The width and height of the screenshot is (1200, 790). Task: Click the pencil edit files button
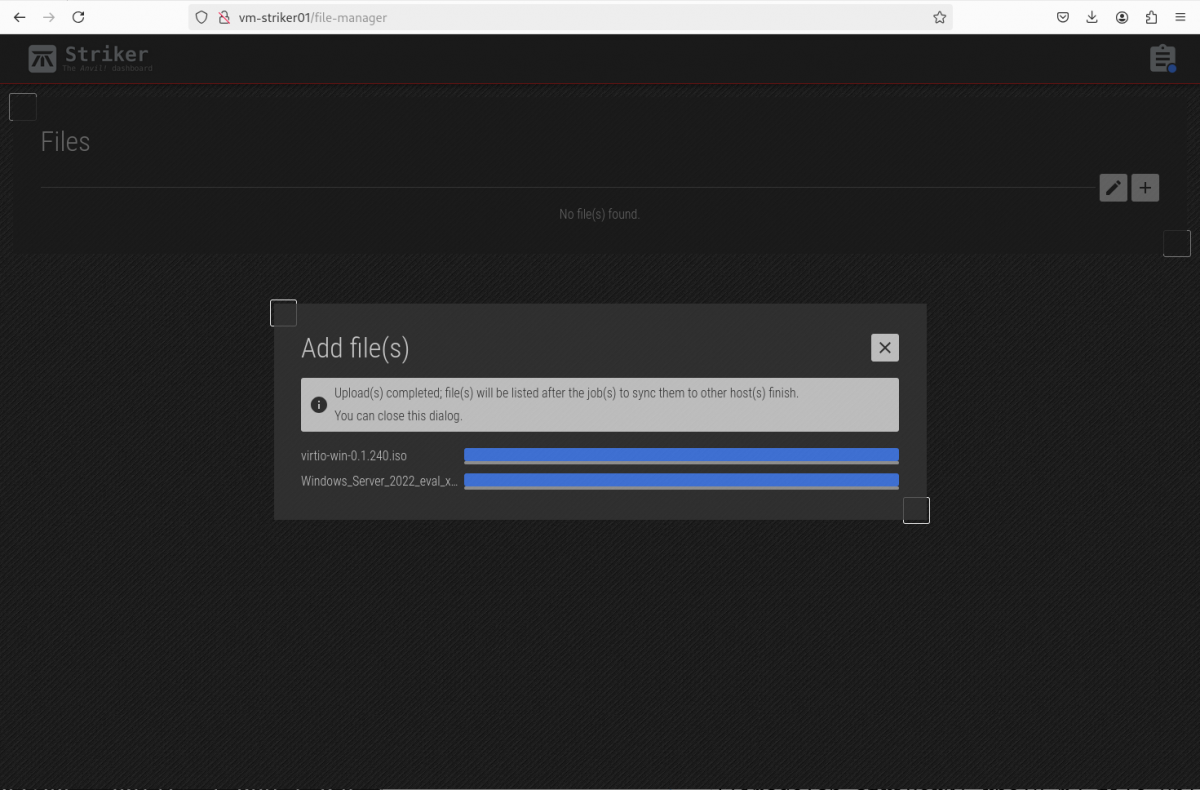[1113, 188]
